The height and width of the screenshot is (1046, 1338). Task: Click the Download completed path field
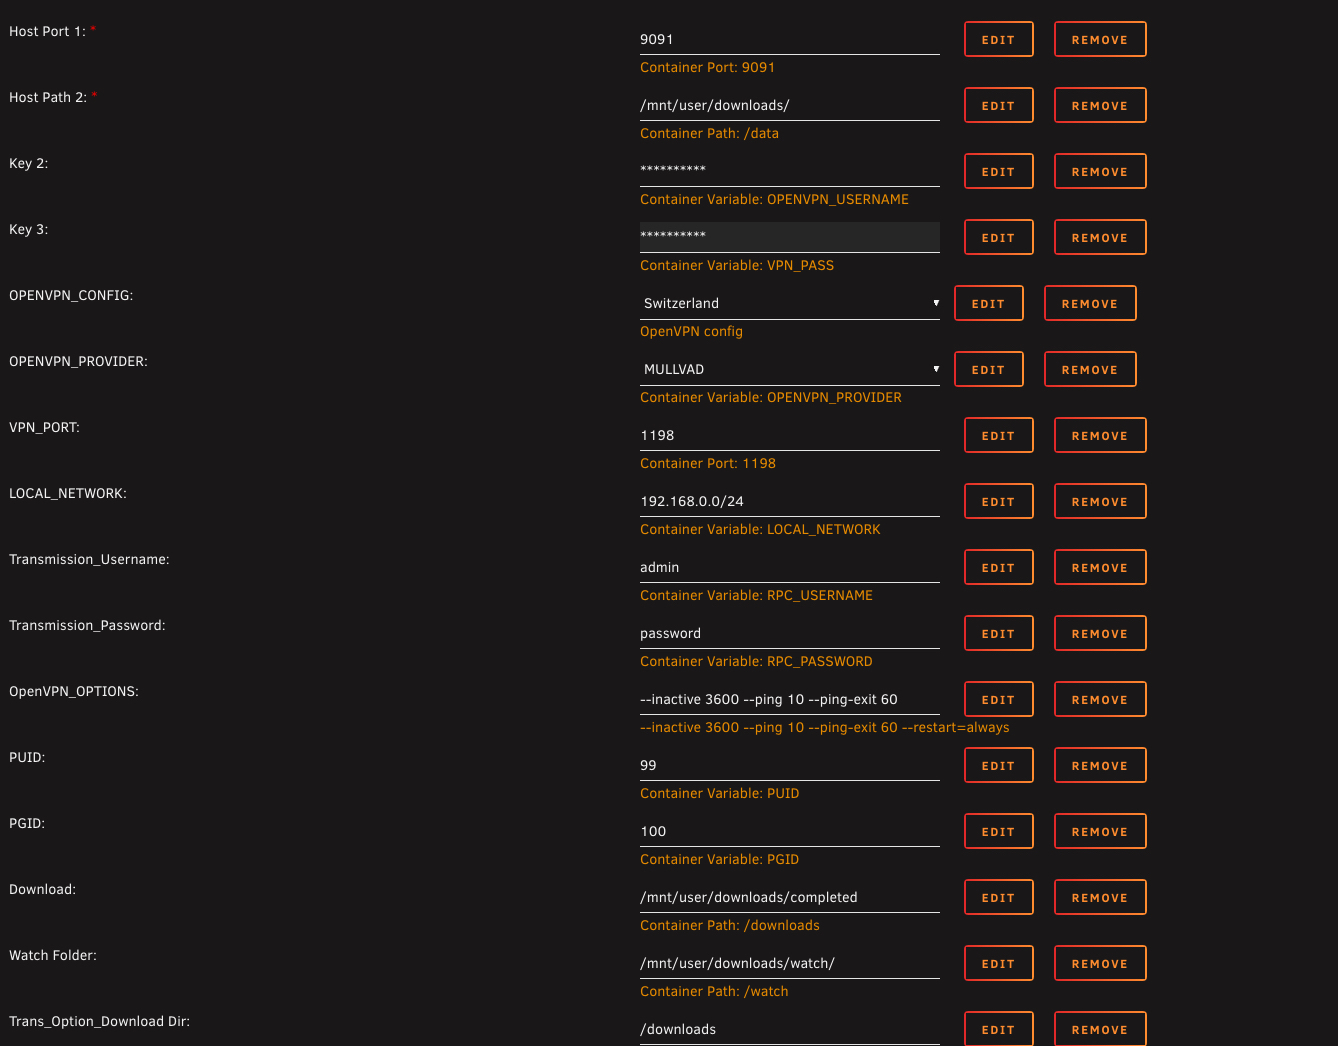tap(789, 897)
